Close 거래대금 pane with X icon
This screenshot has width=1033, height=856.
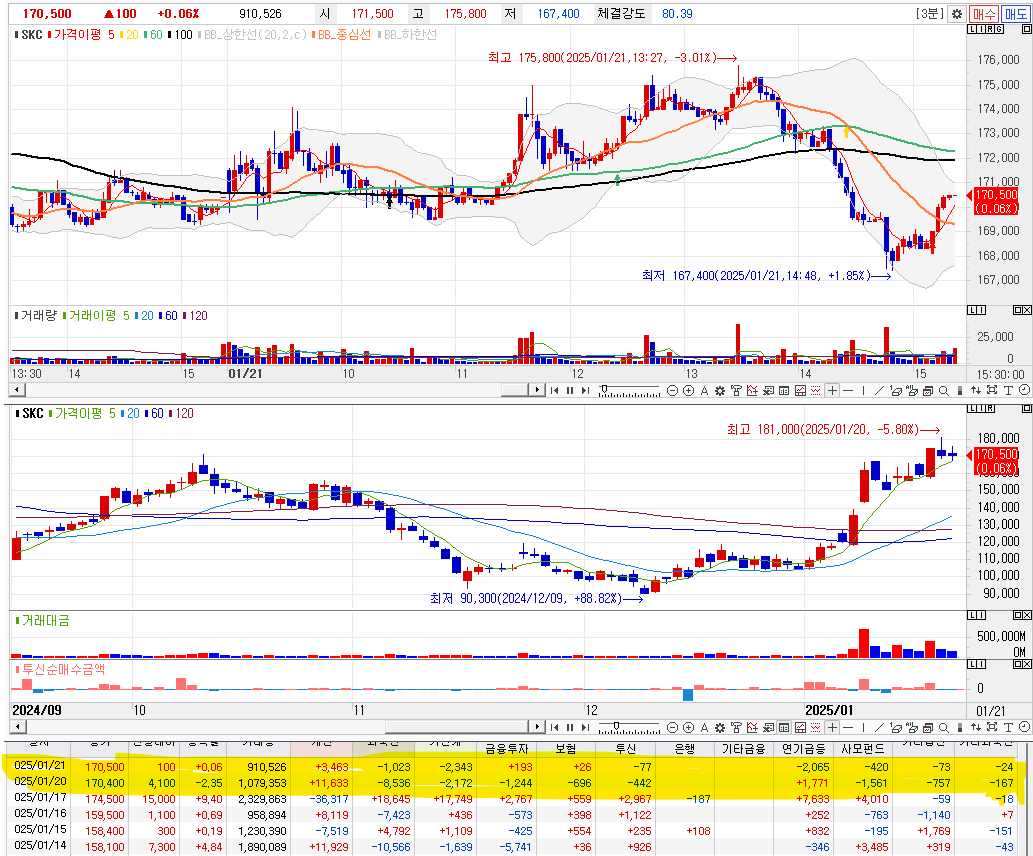pos(1026,615)
